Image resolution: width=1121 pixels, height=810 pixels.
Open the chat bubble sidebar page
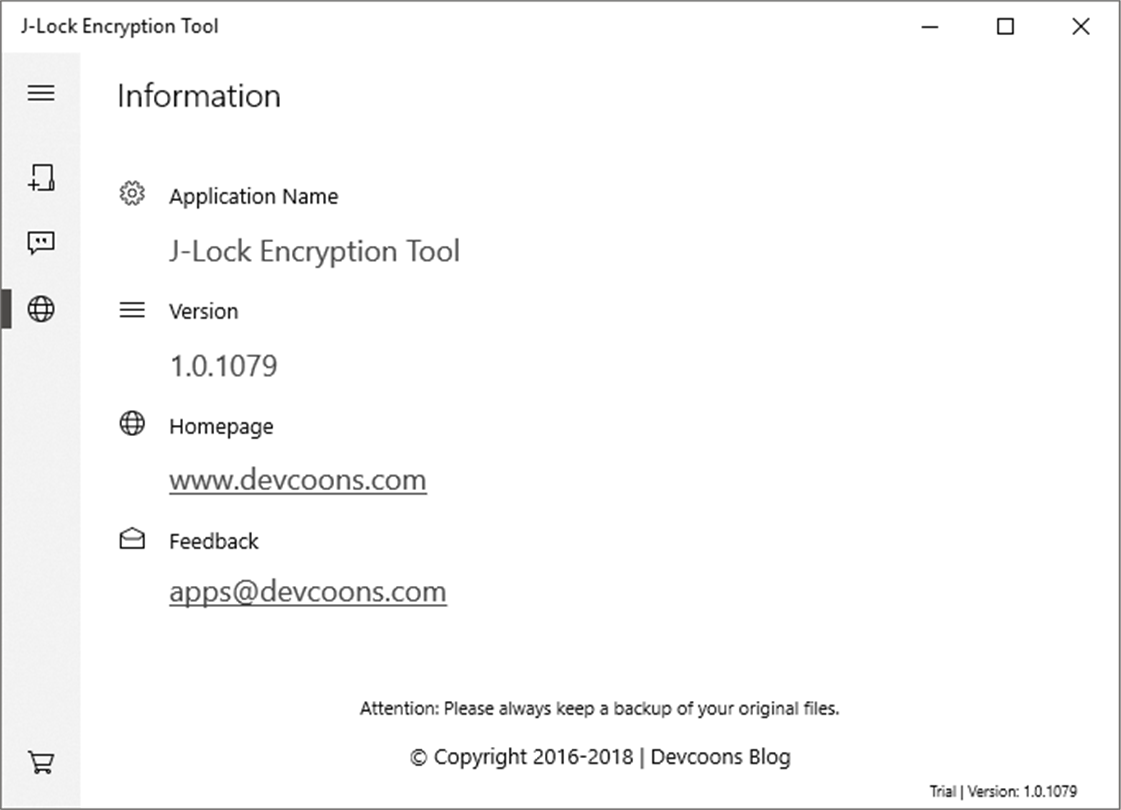(41, 243)
